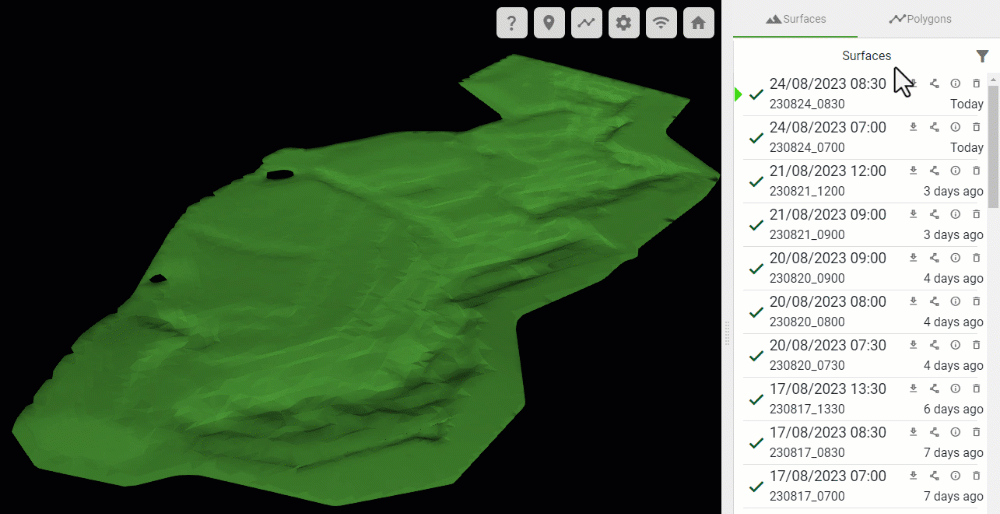Click the location pin toolbar button
Image resolution: width=1000 pixels, height=514 pixels.
549,24
